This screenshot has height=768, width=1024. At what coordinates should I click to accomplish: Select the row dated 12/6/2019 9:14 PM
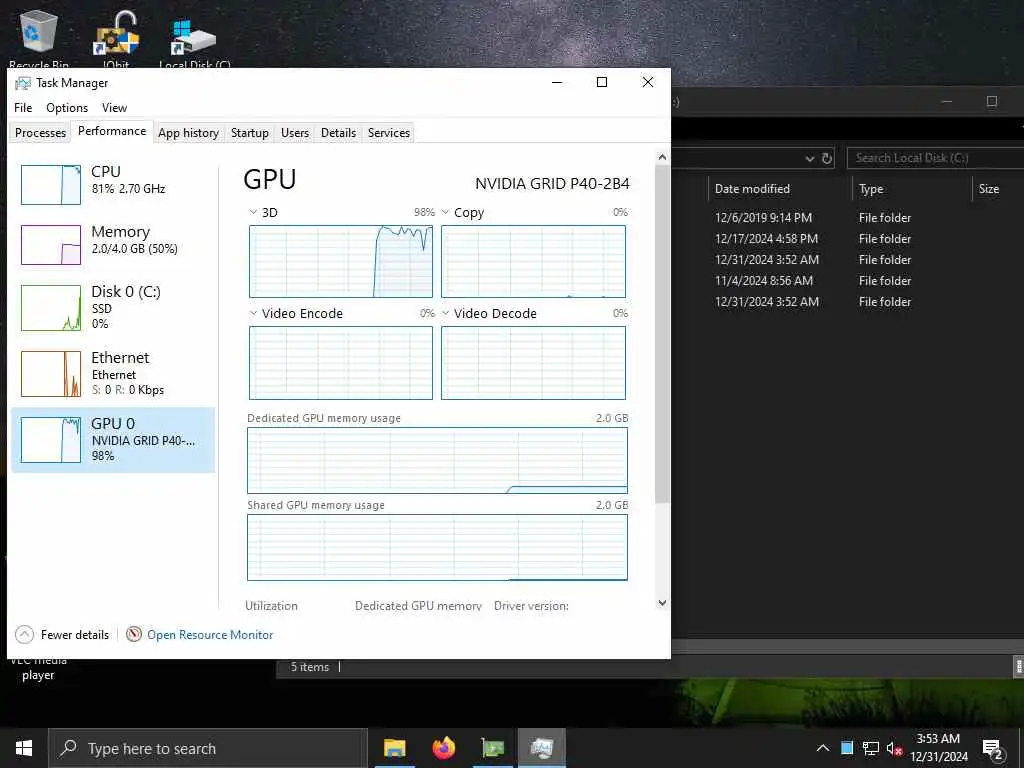(x=848, y=217)
